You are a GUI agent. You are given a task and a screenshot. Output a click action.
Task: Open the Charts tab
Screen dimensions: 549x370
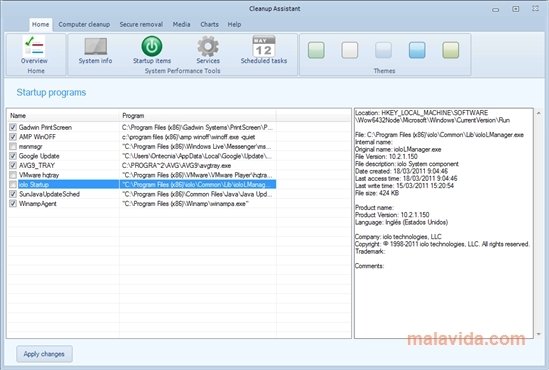pyautogui.click(x=209, y=24)
